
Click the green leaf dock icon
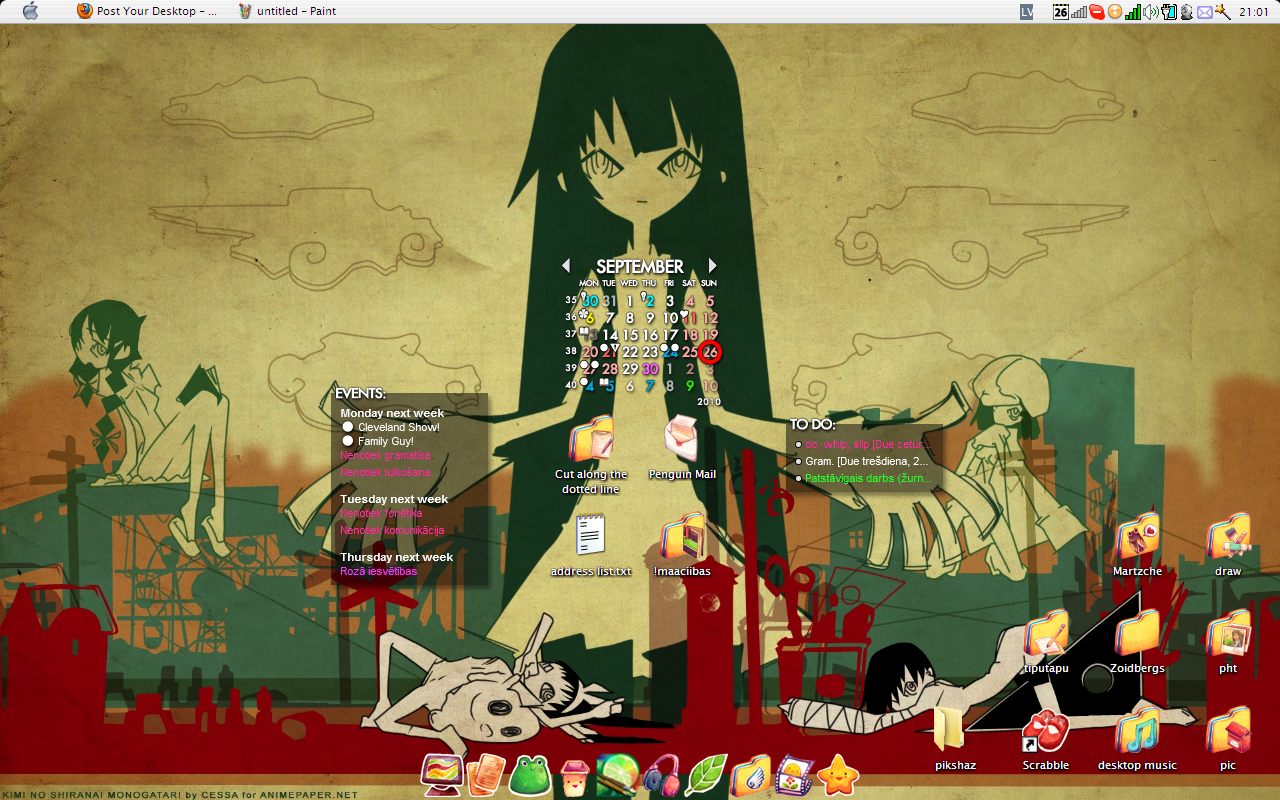click(x=705, y=775)
